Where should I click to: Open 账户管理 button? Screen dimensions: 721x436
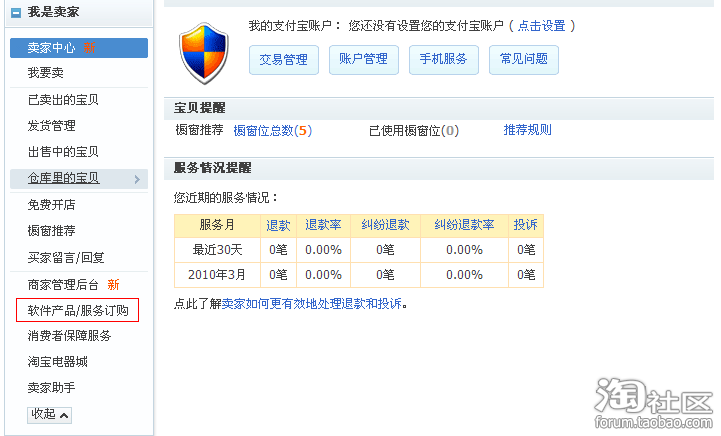pos(364,60)
